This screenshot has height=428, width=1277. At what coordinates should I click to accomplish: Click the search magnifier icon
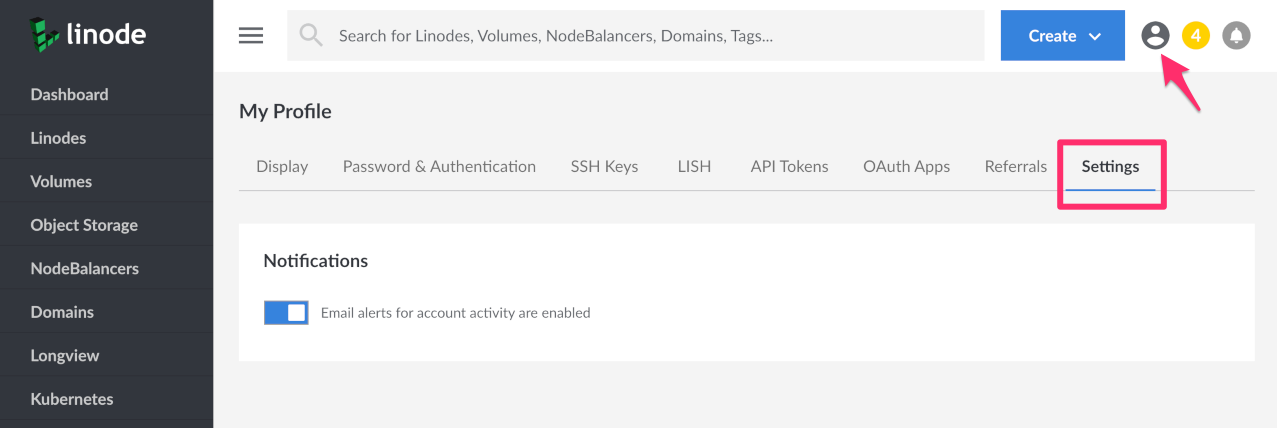tap(311, 36)
